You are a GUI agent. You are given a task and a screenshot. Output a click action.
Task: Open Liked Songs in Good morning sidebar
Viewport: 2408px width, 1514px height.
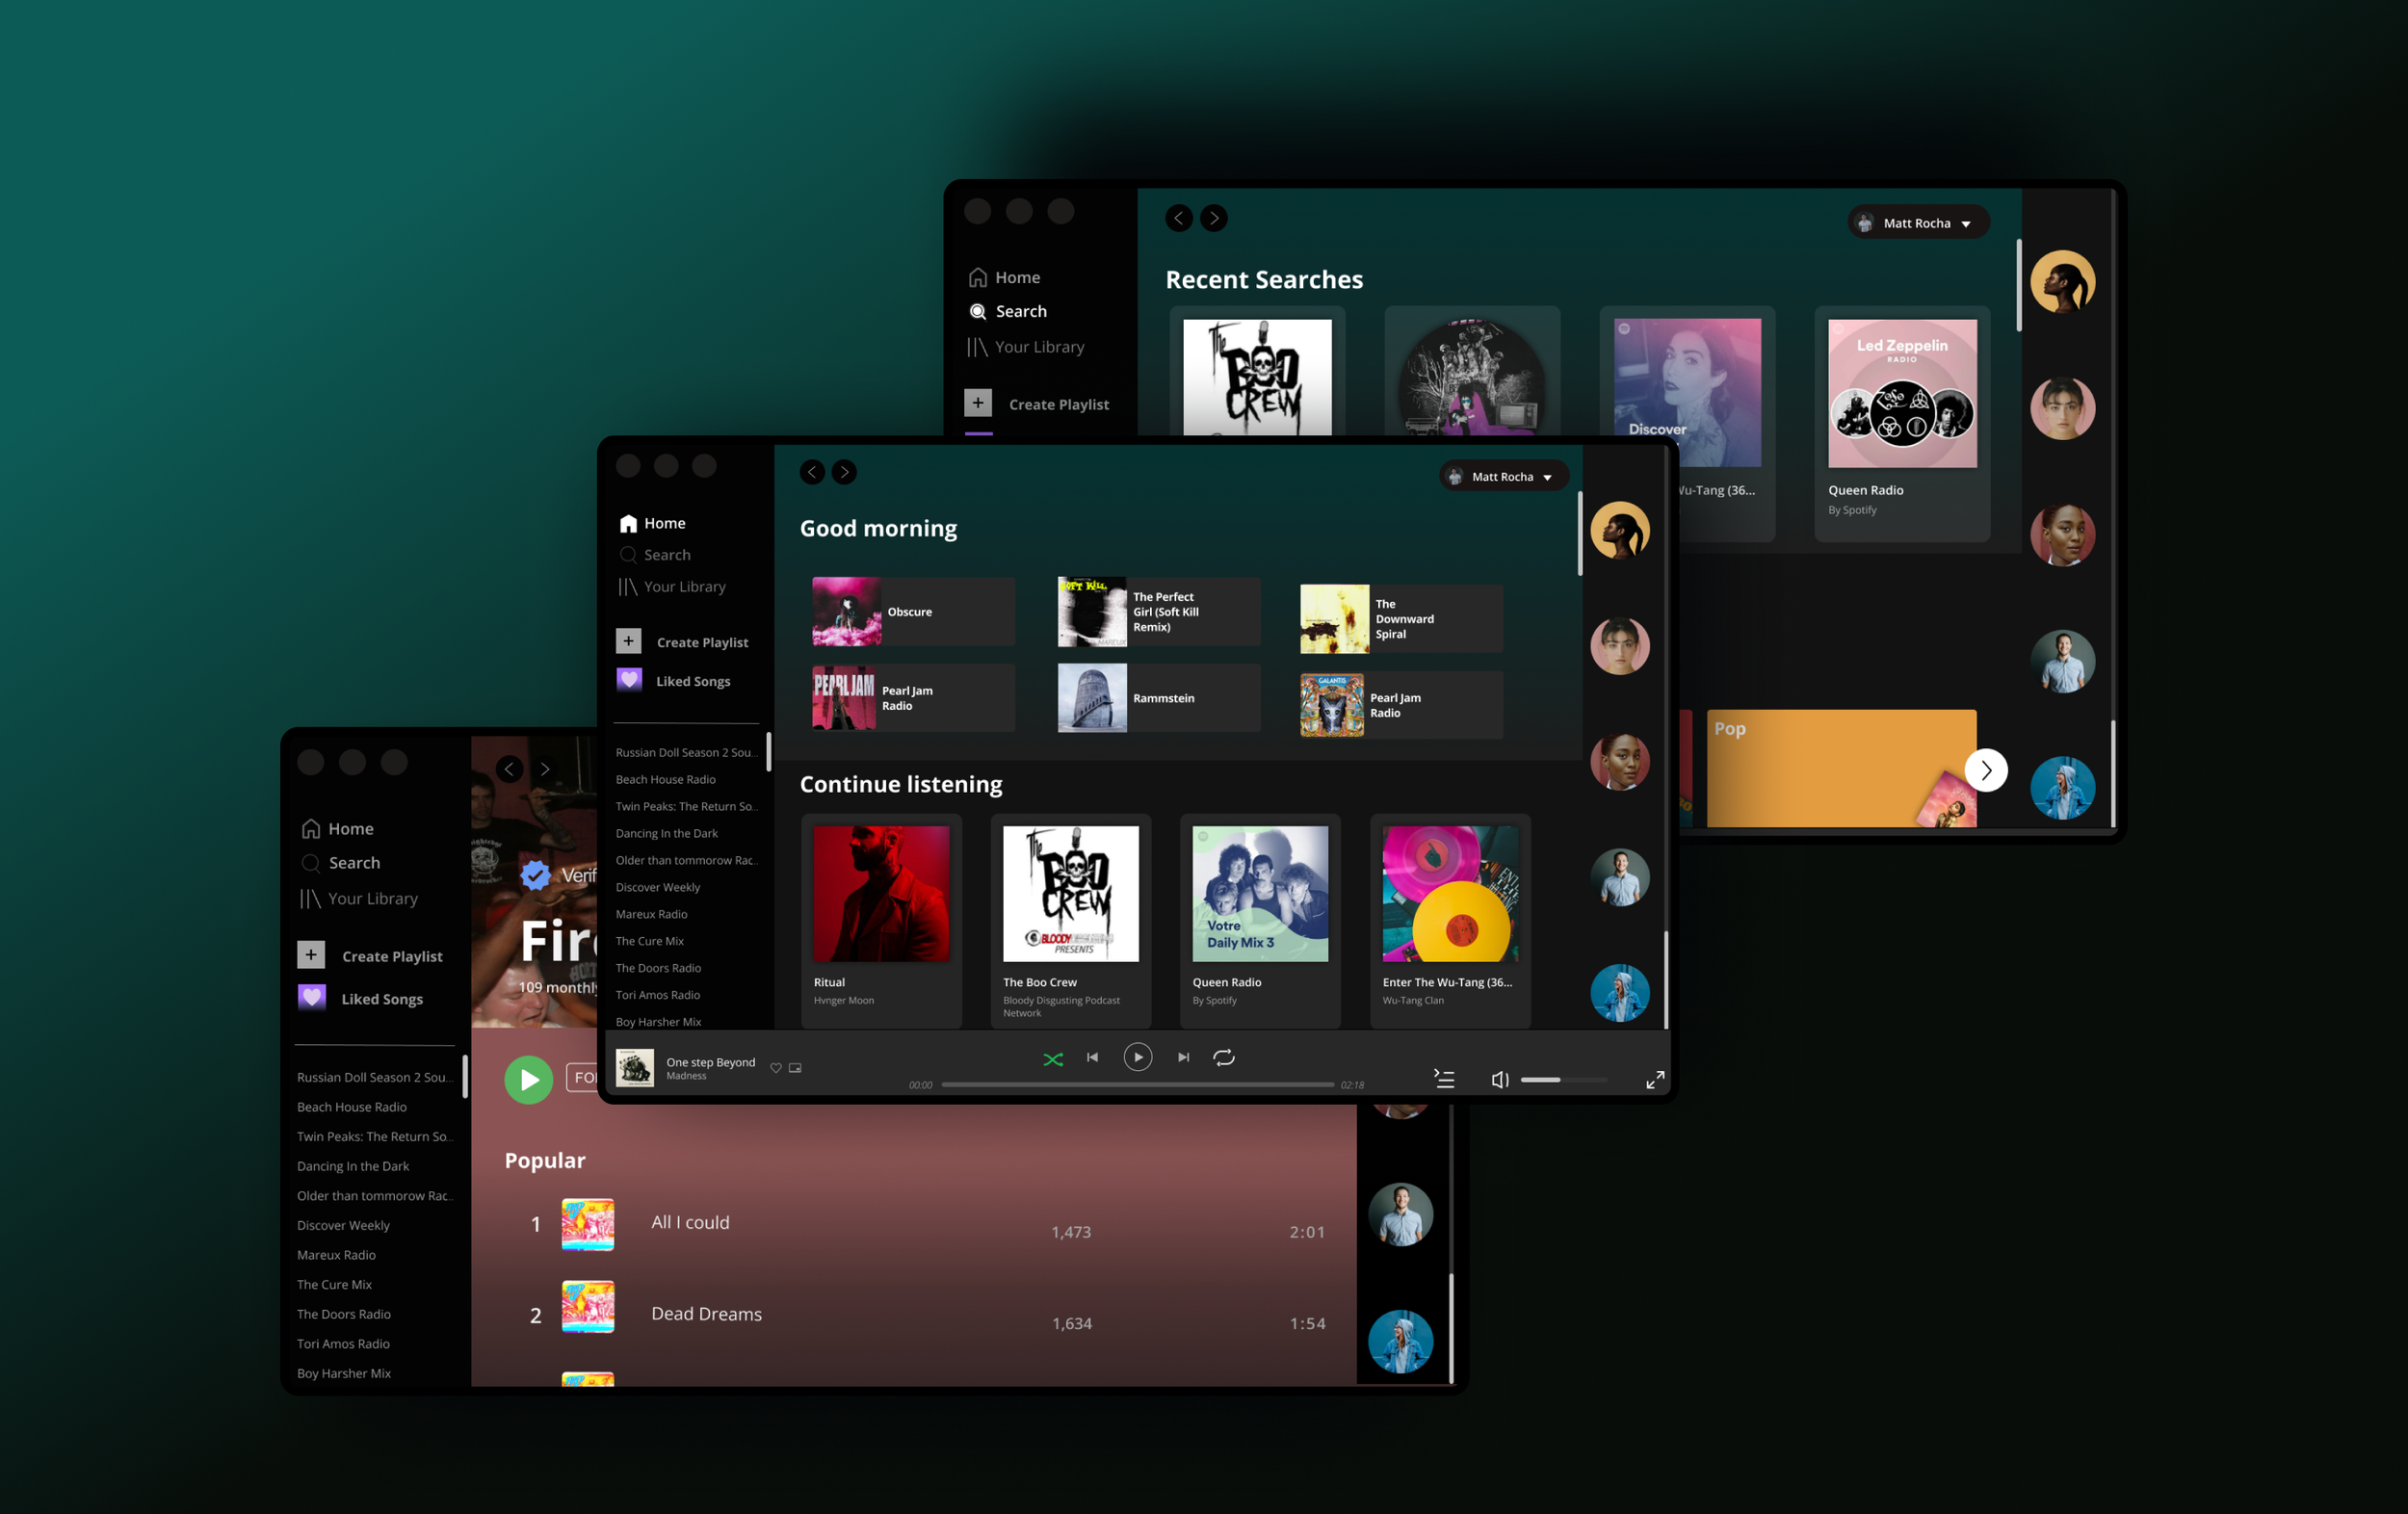(692, 681)
